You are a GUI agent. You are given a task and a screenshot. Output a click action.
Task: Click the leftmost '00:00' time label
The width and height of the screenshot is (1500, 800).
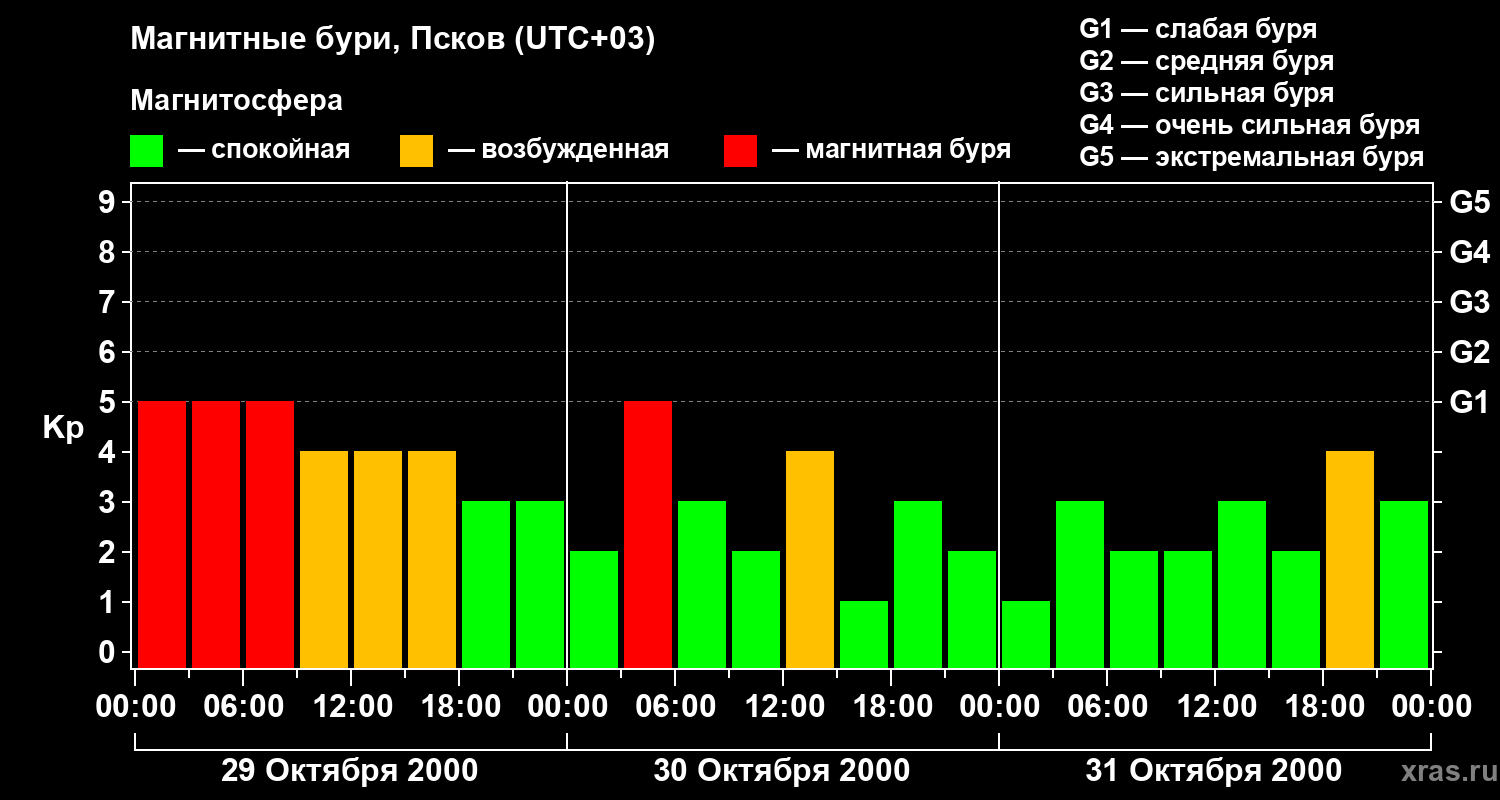click(135, 707)
